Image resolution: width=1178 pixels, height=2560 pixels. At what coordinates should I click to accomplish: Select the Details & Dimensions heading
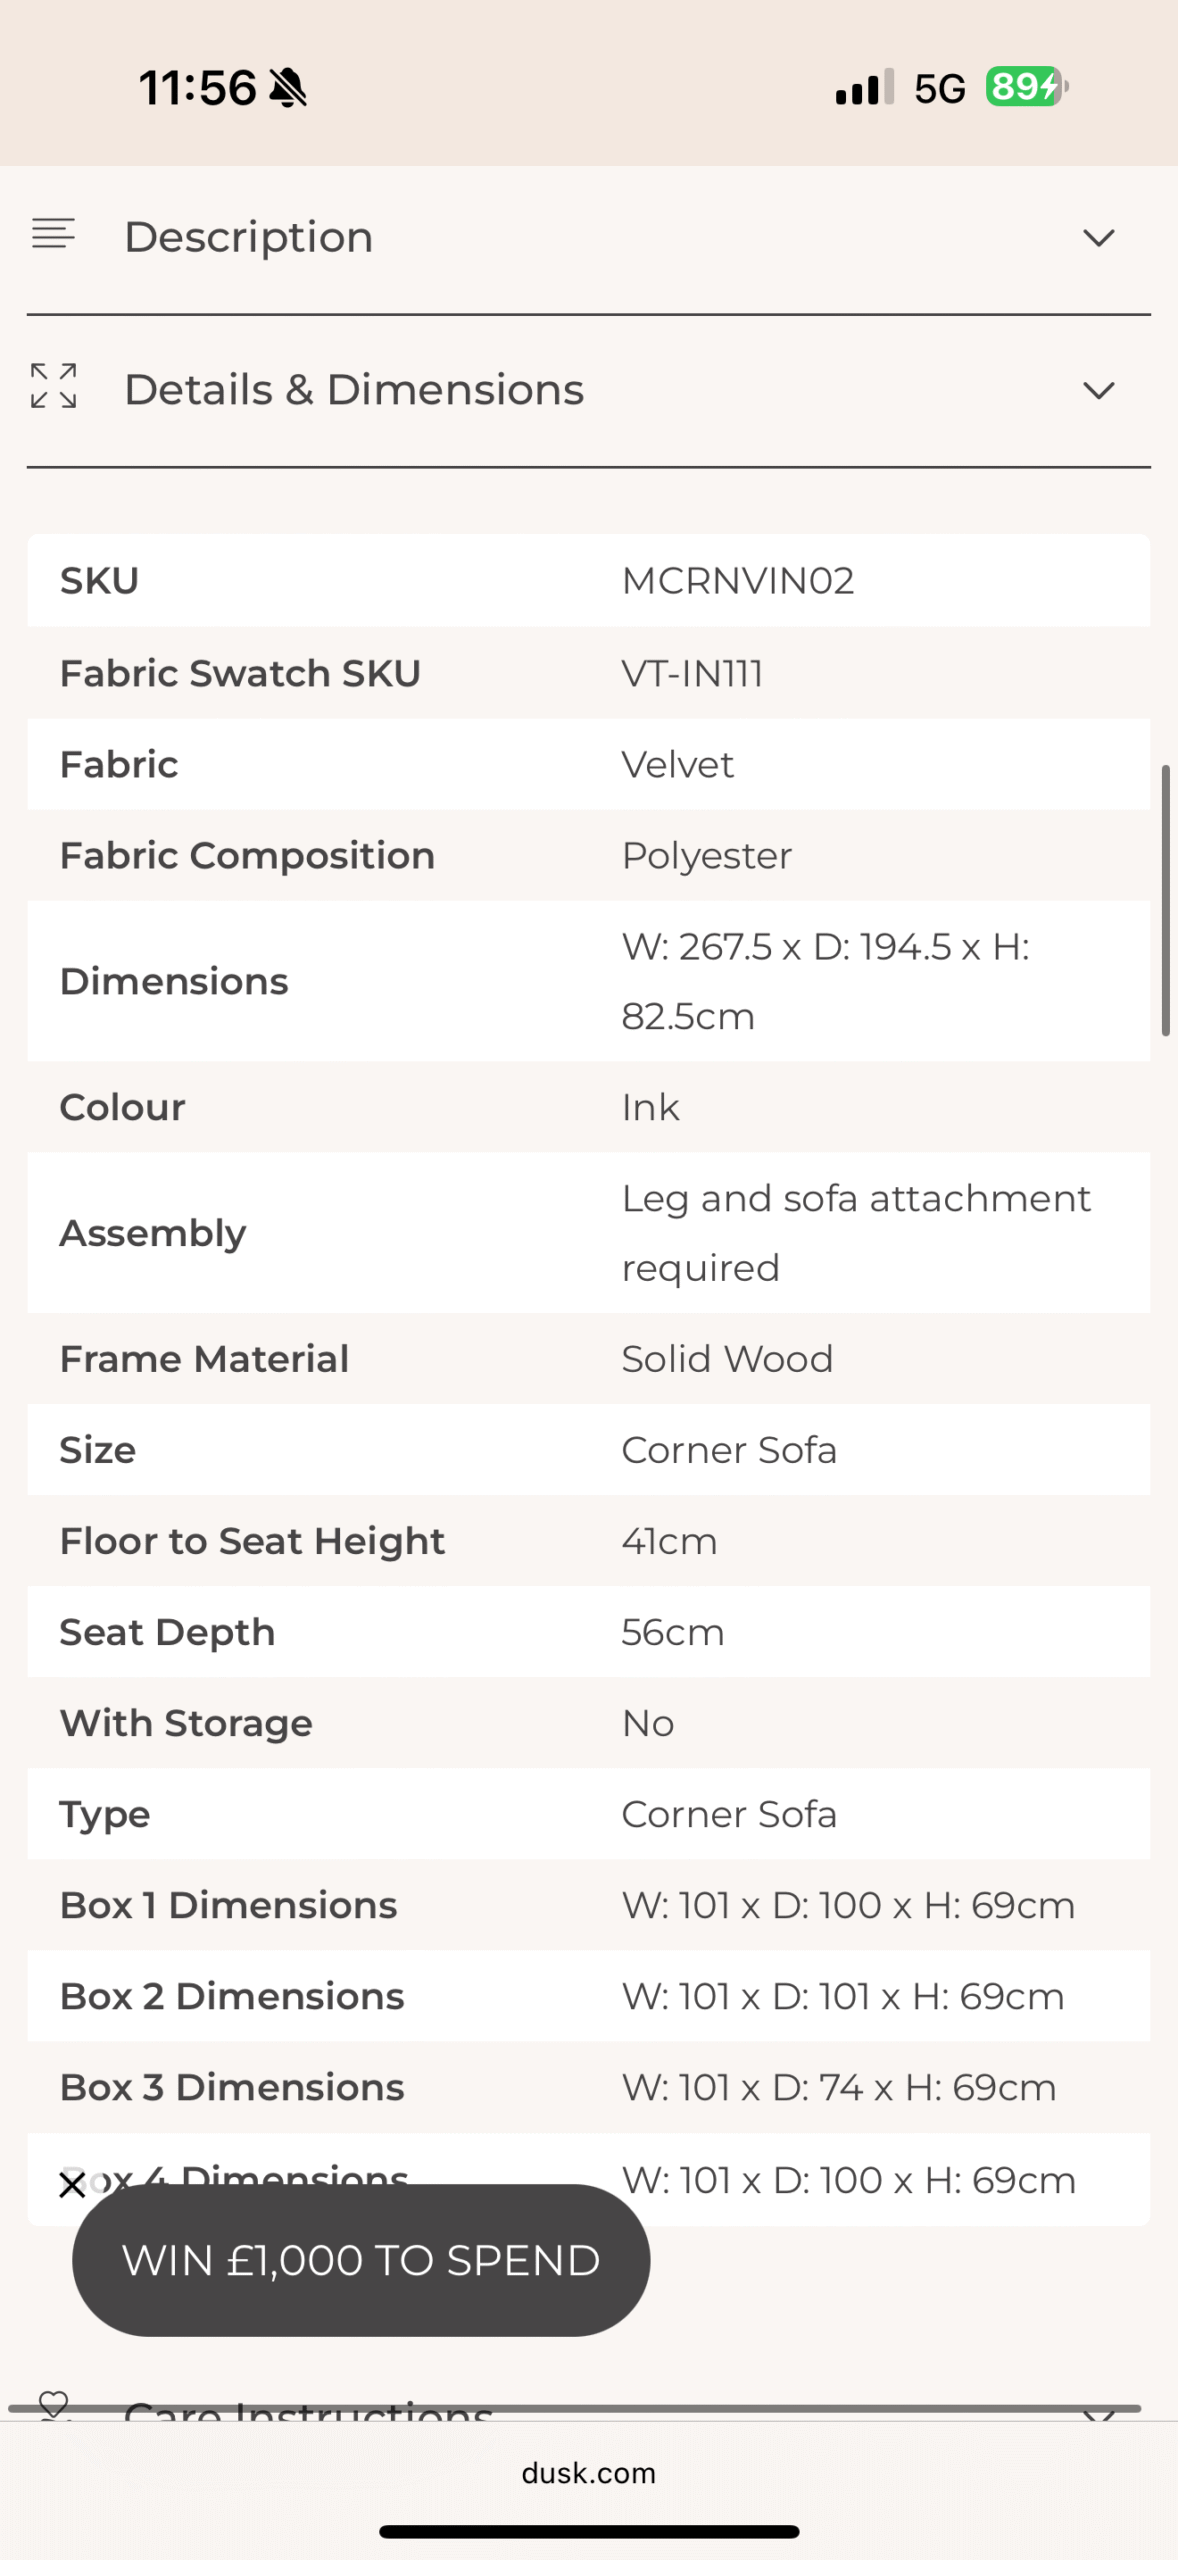(x=354, y=390)
